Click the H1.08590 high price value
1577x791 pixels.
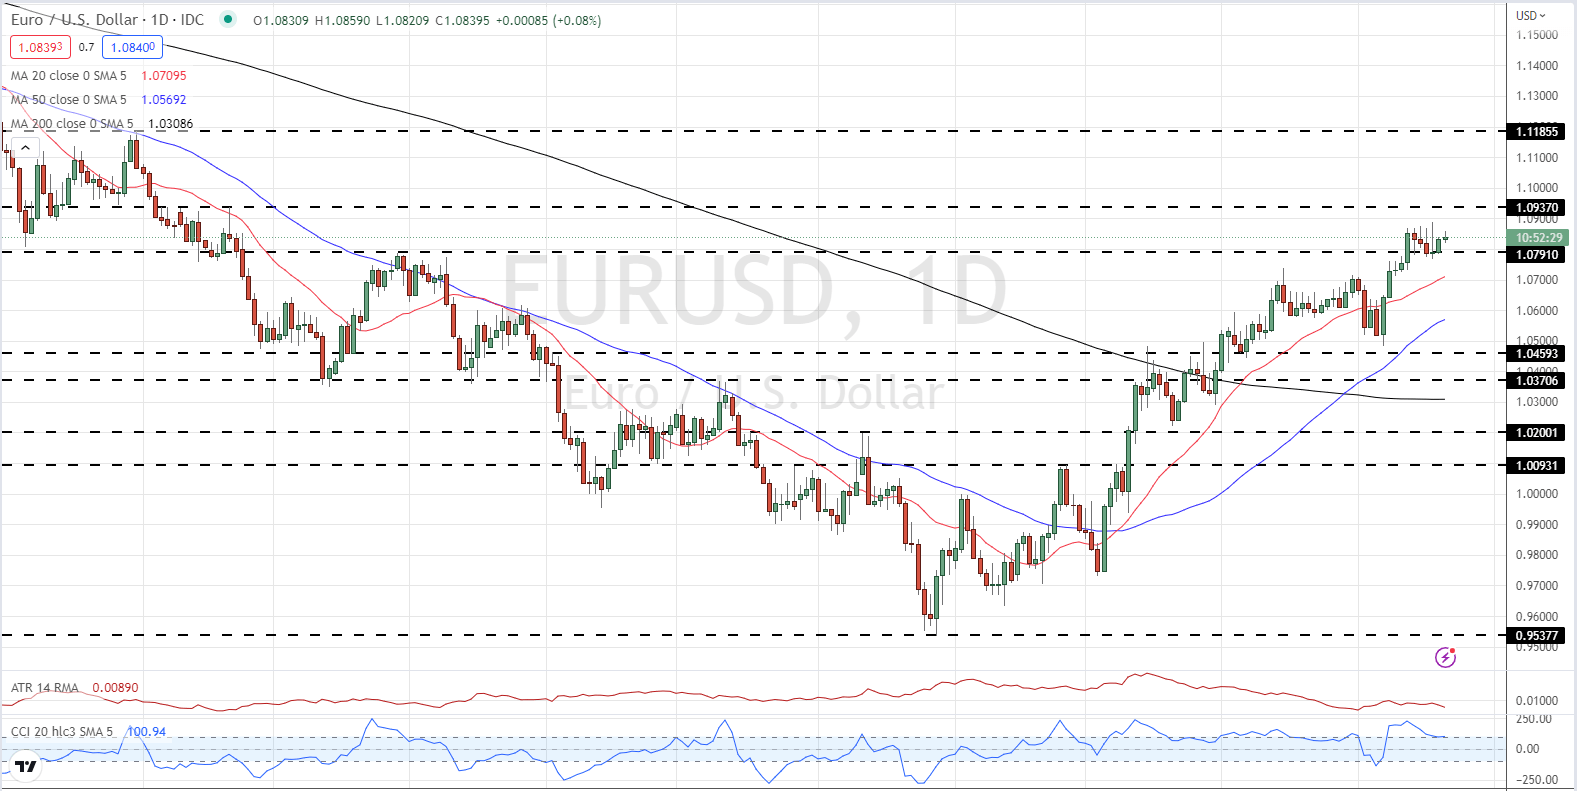(x=343, y=20)
